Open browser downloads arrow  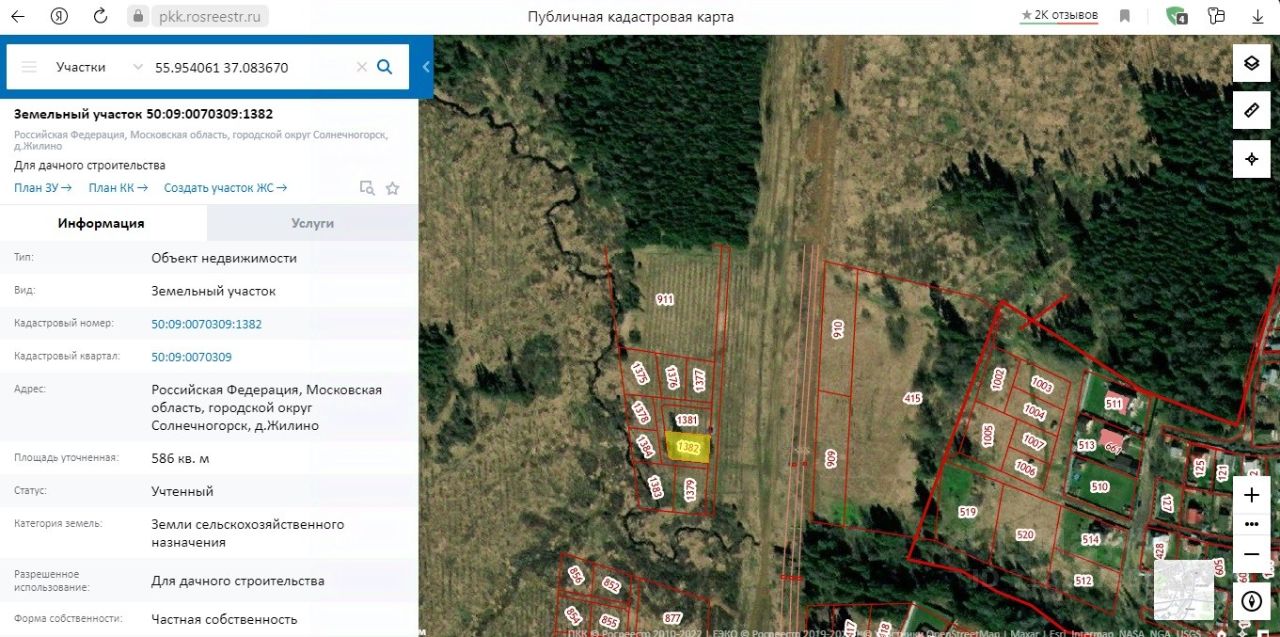(1258, 16)
